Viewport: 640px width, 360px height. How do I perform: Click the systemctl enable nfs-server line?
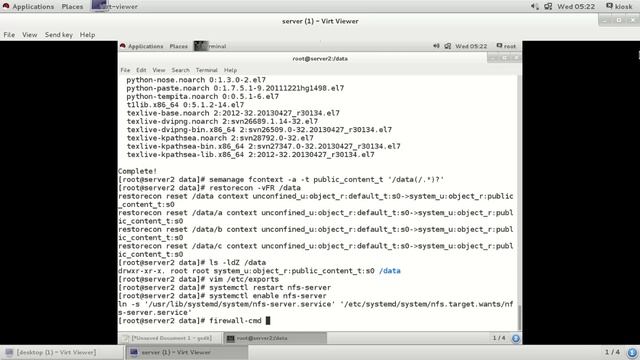(222, 296)
